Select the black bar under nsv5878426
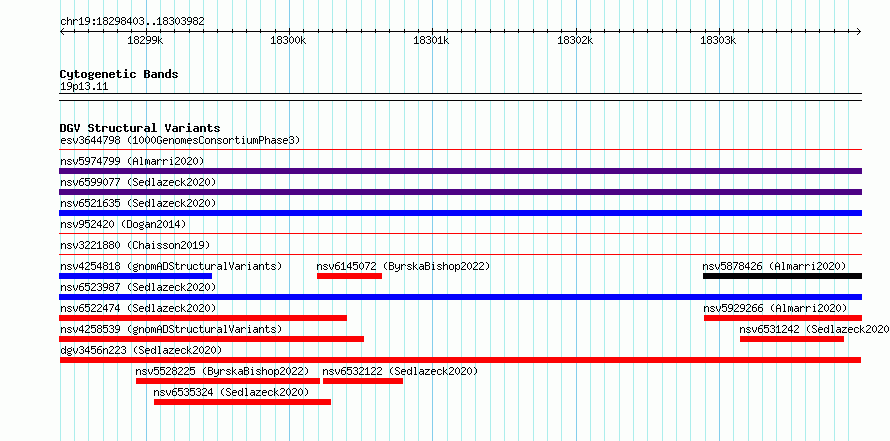This screenshot has width=890, height=441. [782, 276]
